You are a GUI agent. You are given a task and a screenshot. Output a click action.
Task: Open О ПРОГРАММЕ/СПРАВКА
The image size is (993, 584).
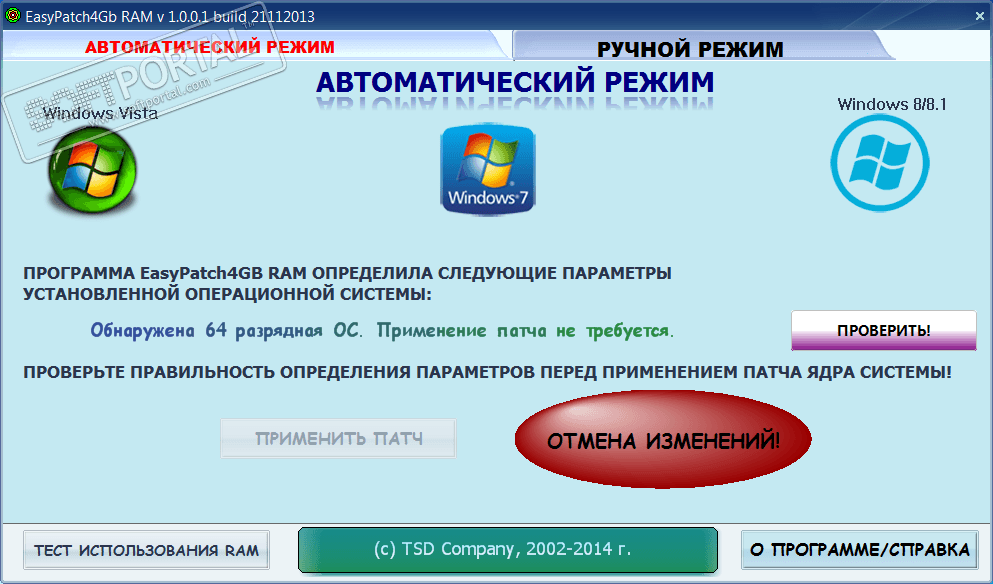pos(859,549)
